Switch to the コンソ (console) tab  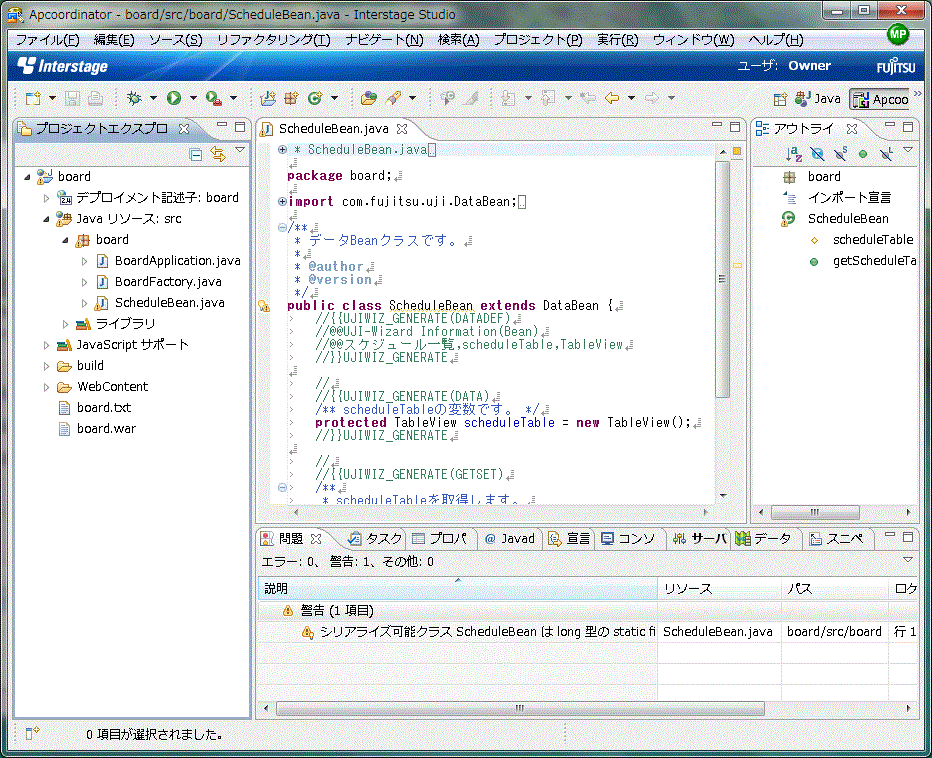[x=628, y=539]
